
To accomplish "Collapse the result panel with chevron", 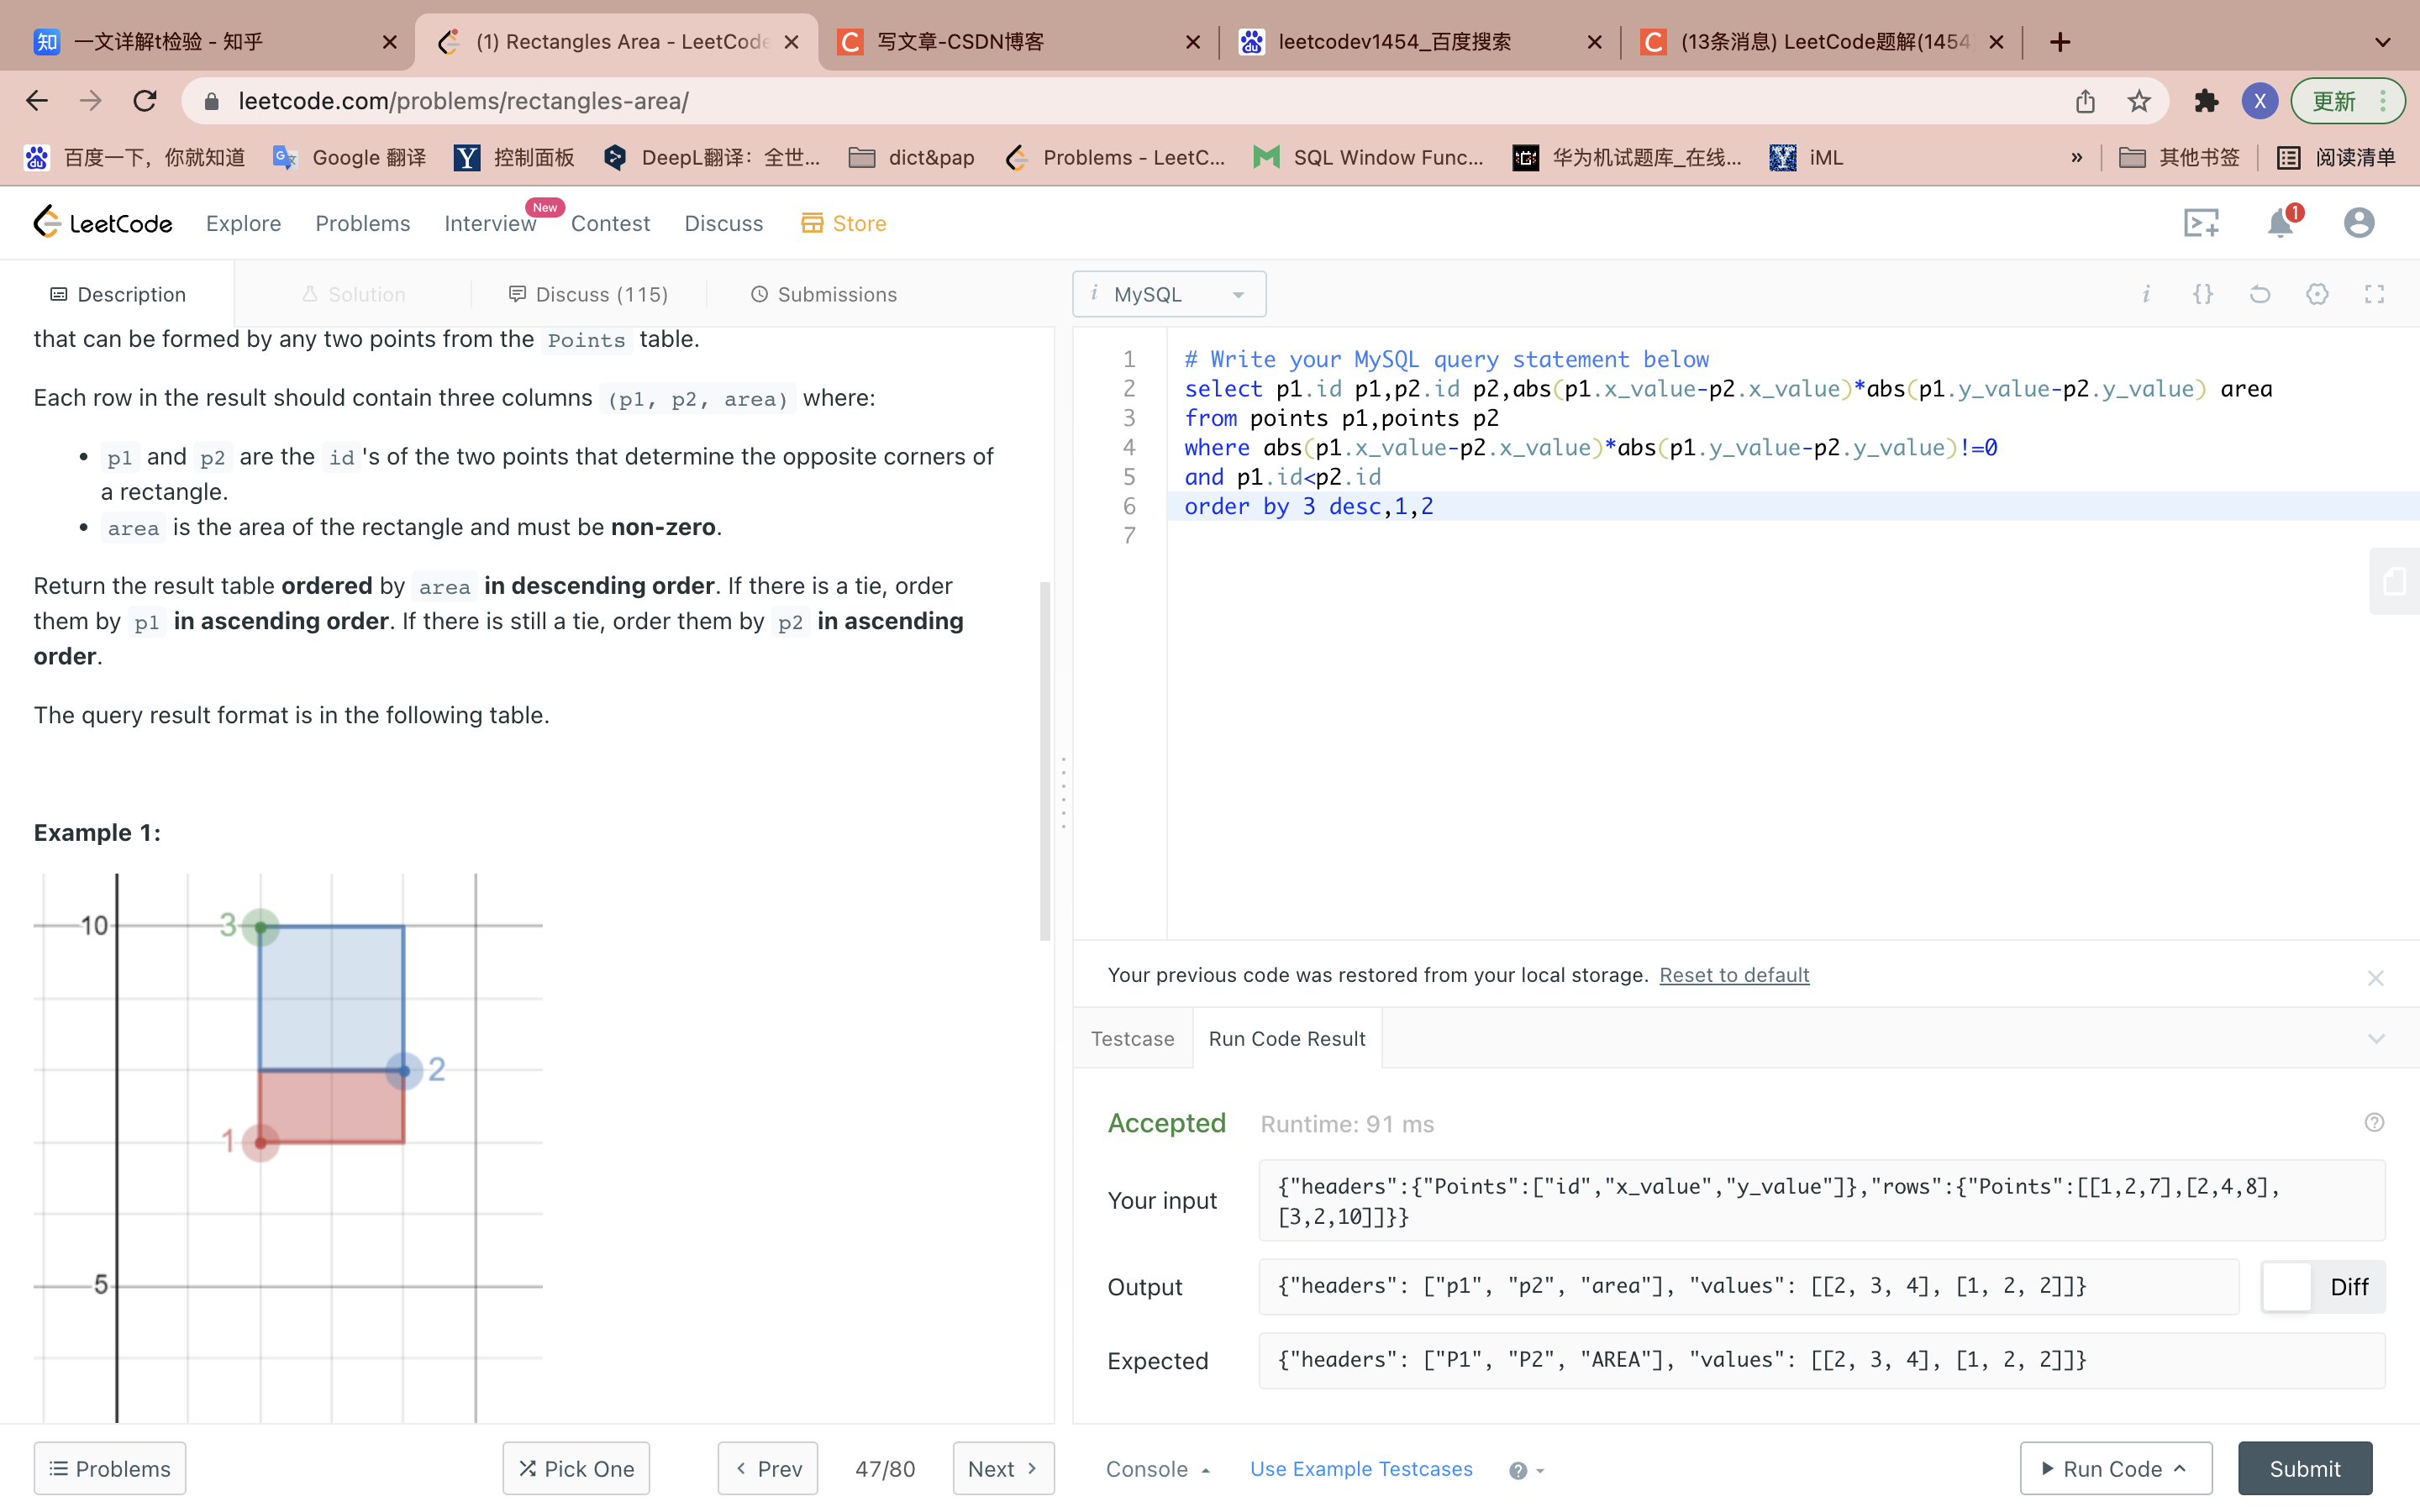I will click(x=2376, y=1039).
